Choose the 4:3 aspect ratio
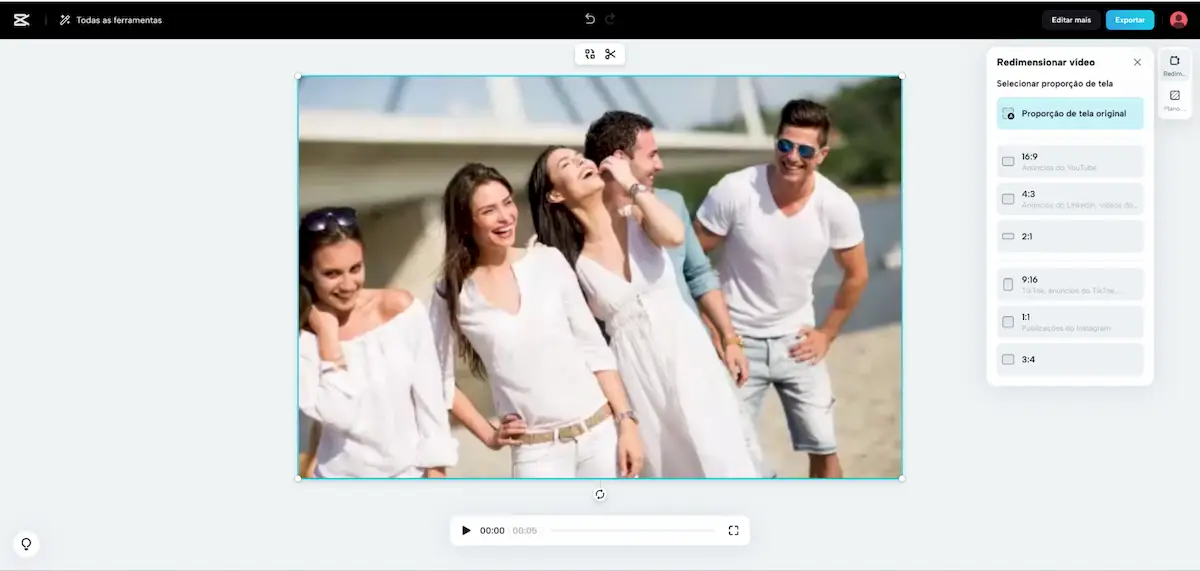This screenshot has width=1200, height=571. click(1070, 199)
